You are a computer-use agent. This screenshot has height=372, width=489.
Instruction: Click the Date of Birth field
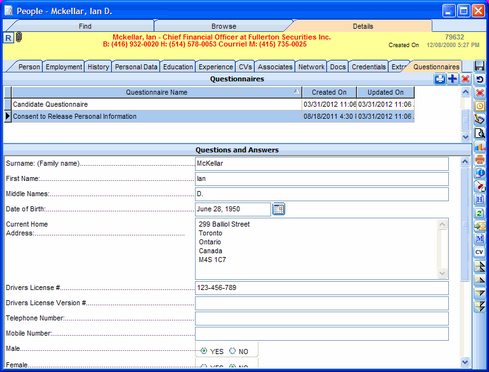click(x=233, y=209)
